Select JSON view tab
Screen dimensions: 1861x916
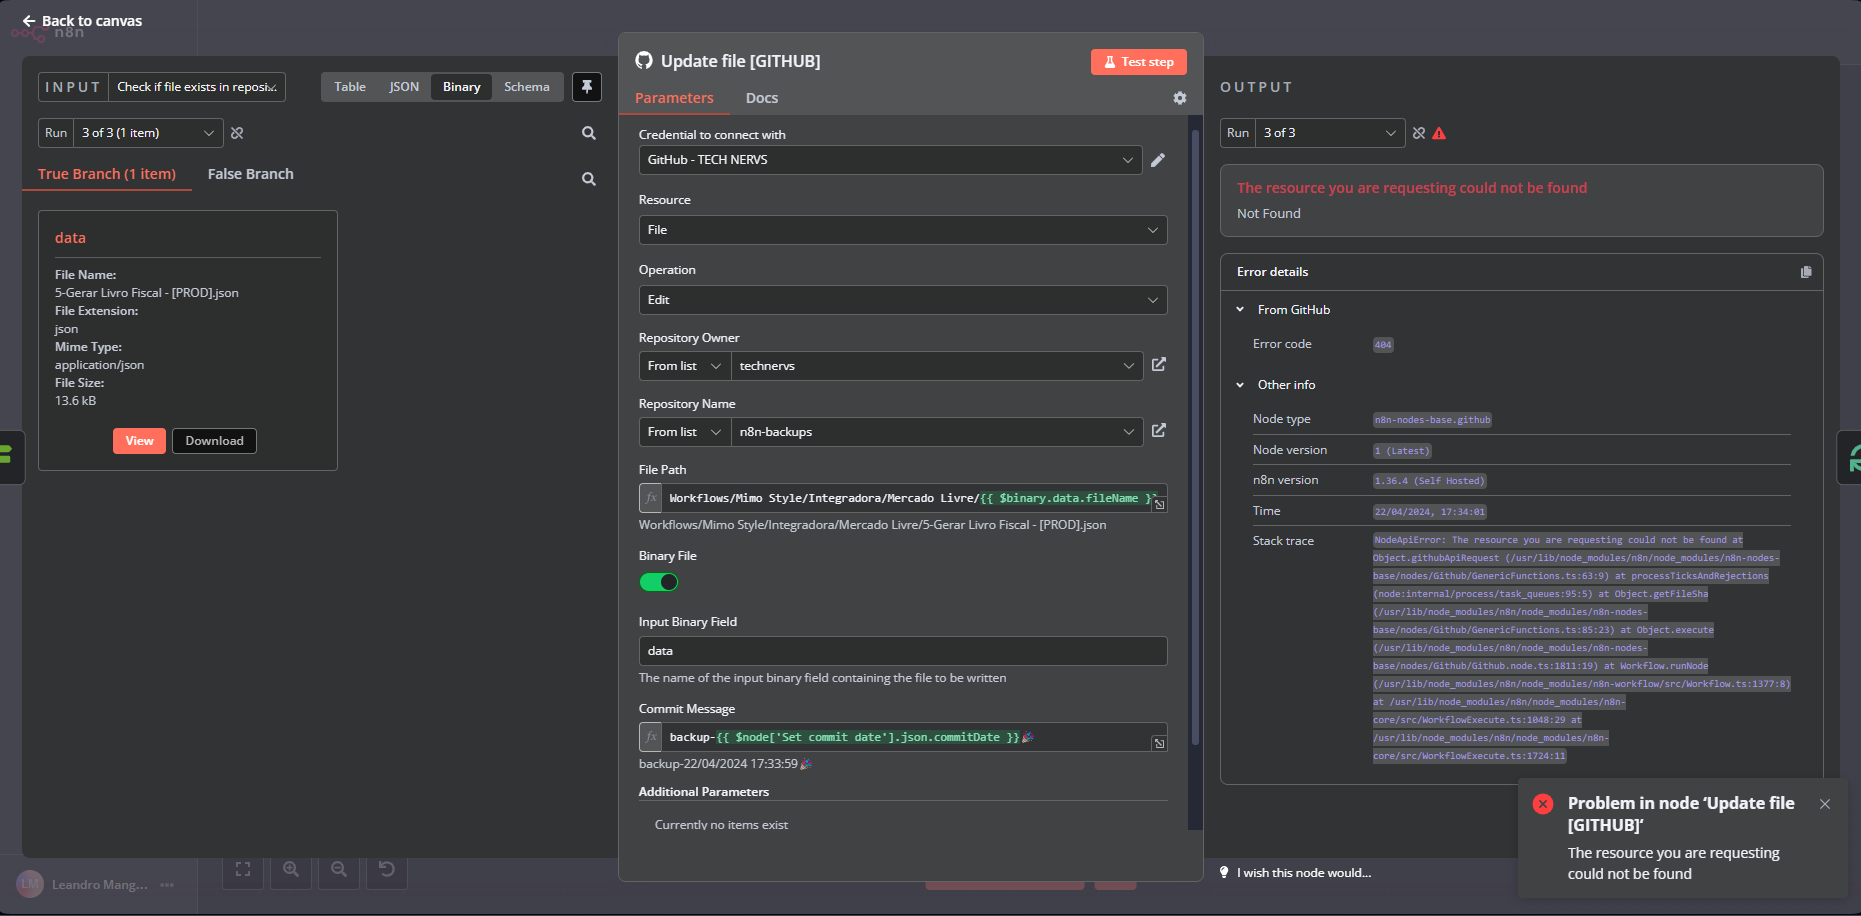pos(404,87)
